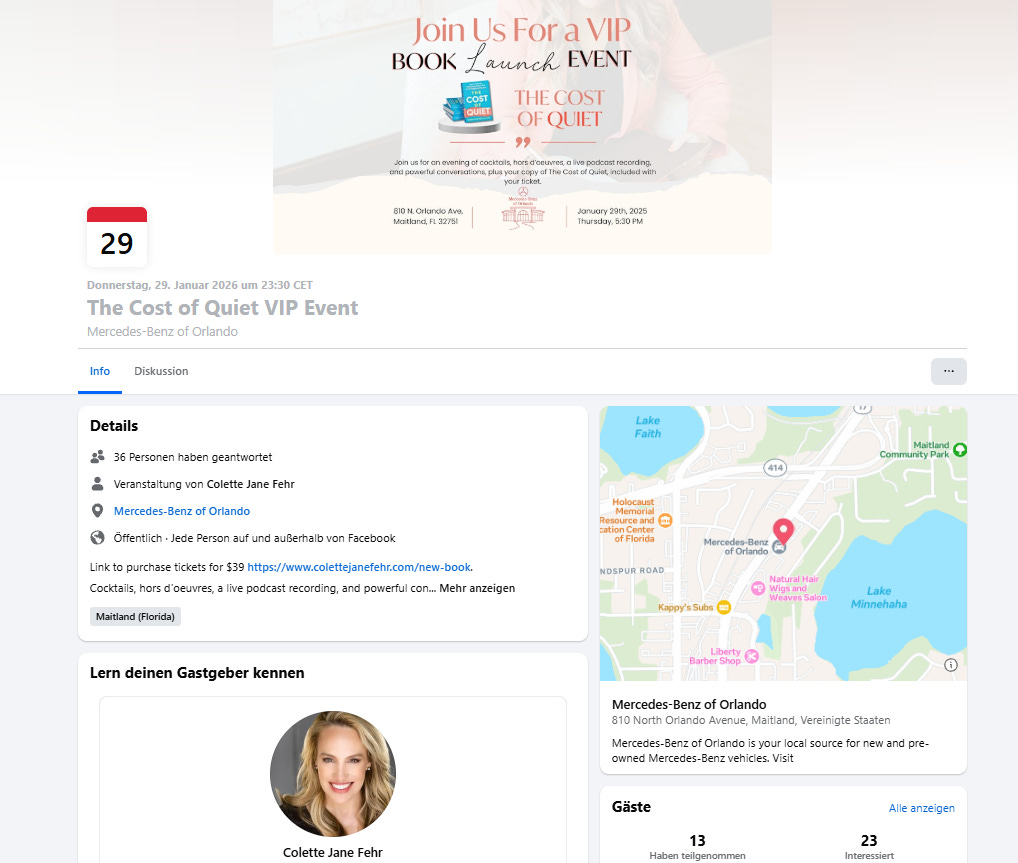Click the Maitland (Florida) tag

point(135,617)
